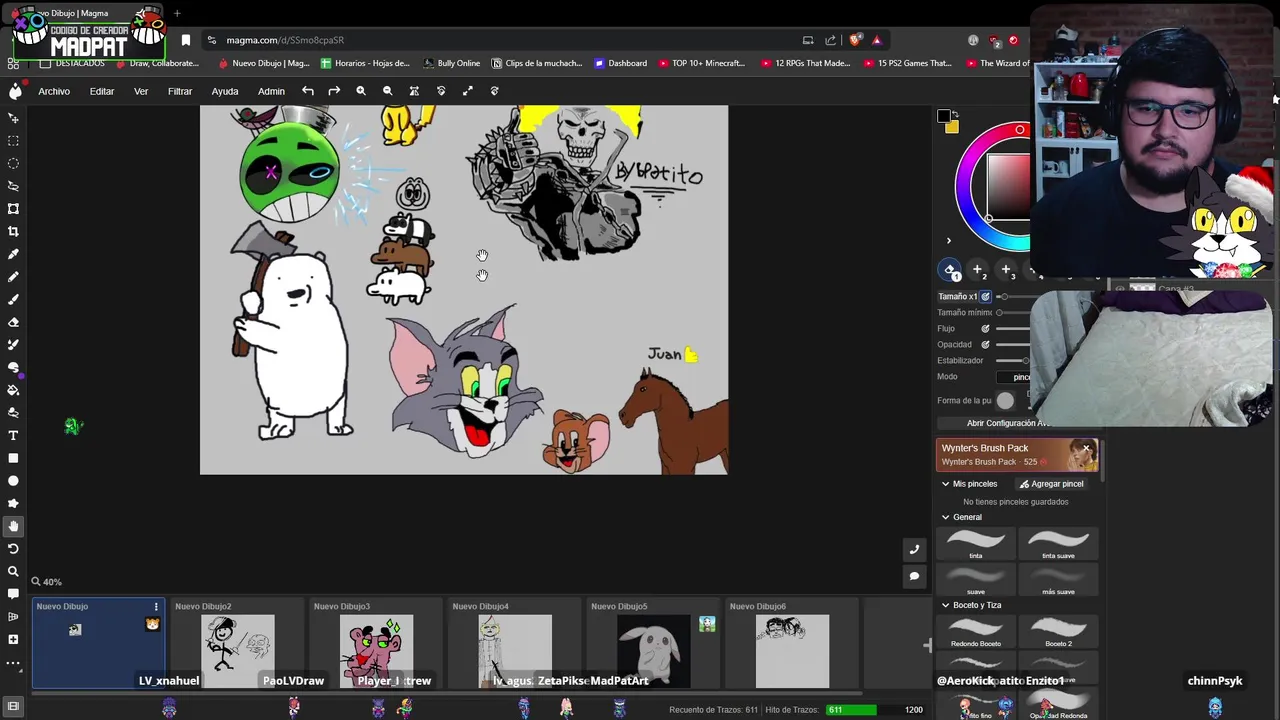This screenshot has height=720, width=1280.
Task: Select the rectangle shape tool
Action: [13, 458]
